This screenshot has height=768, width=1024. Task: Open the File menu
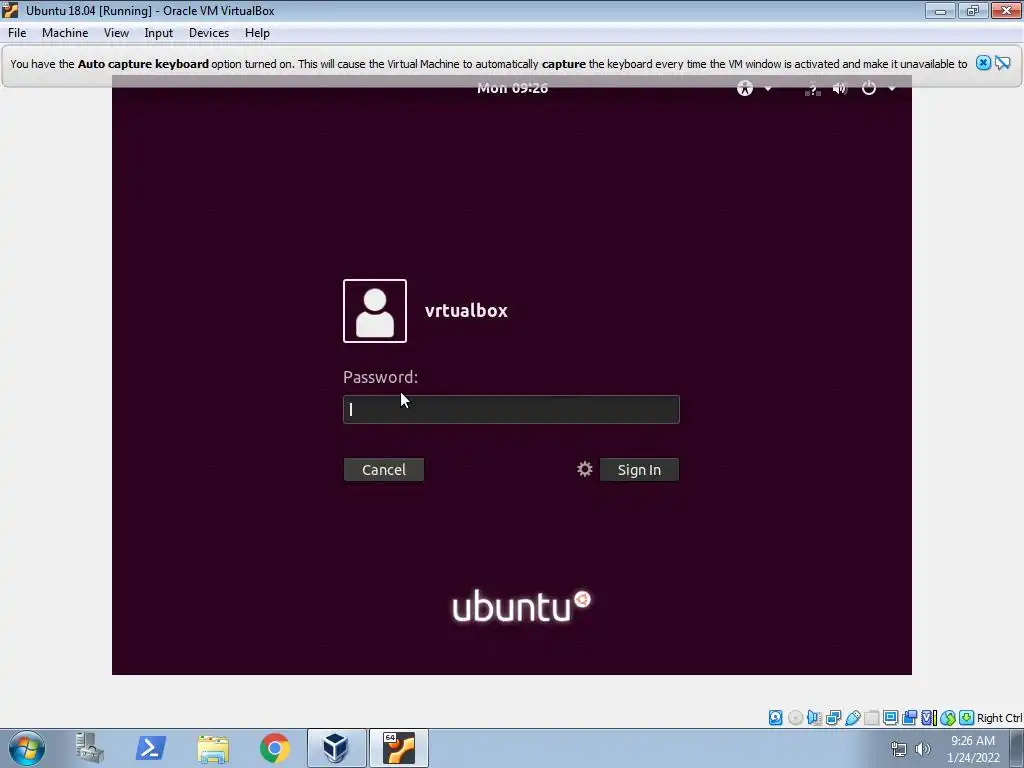(x=17, y=33)
